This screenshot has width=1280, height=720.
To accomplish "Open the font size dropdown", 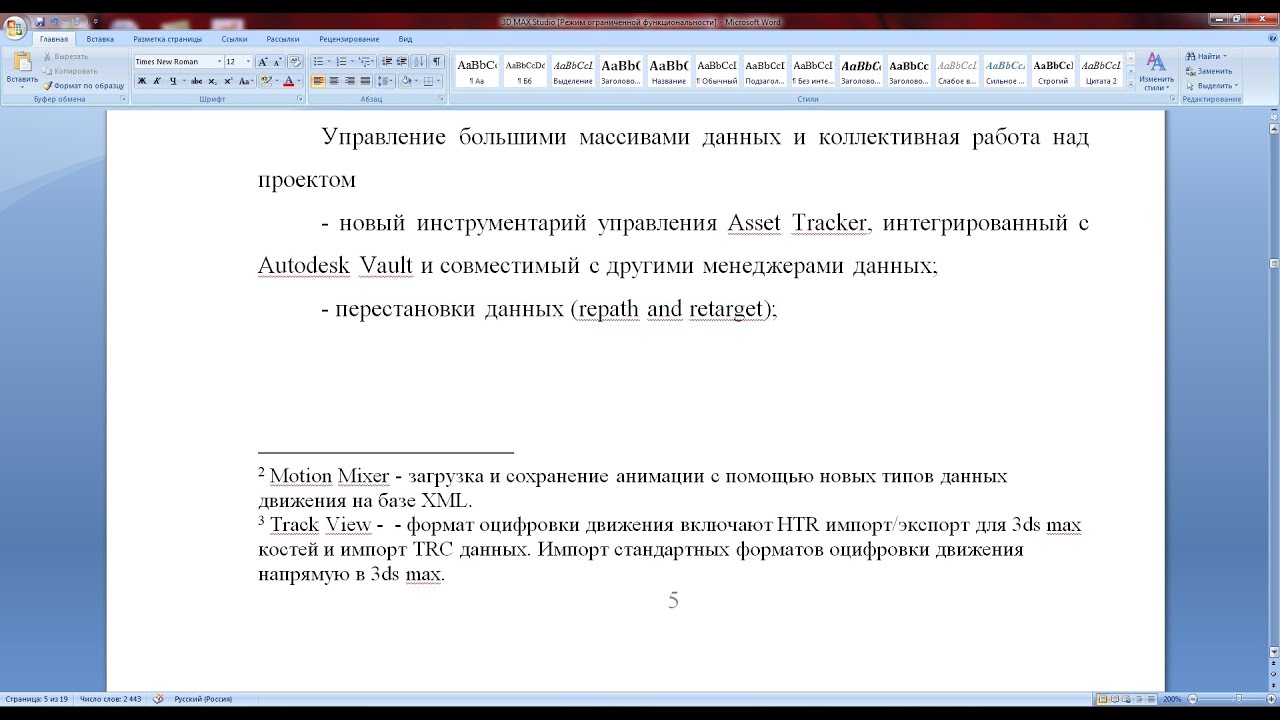I will [x=248, y=62].
